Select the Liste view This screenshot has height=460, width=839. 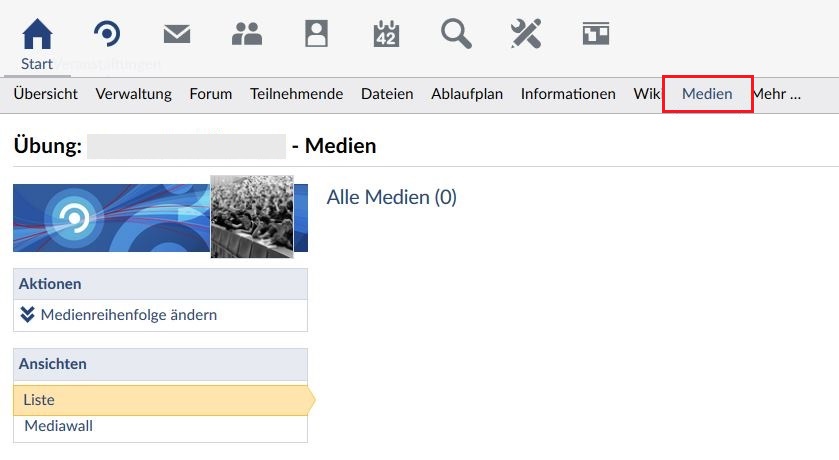point(39,400)
